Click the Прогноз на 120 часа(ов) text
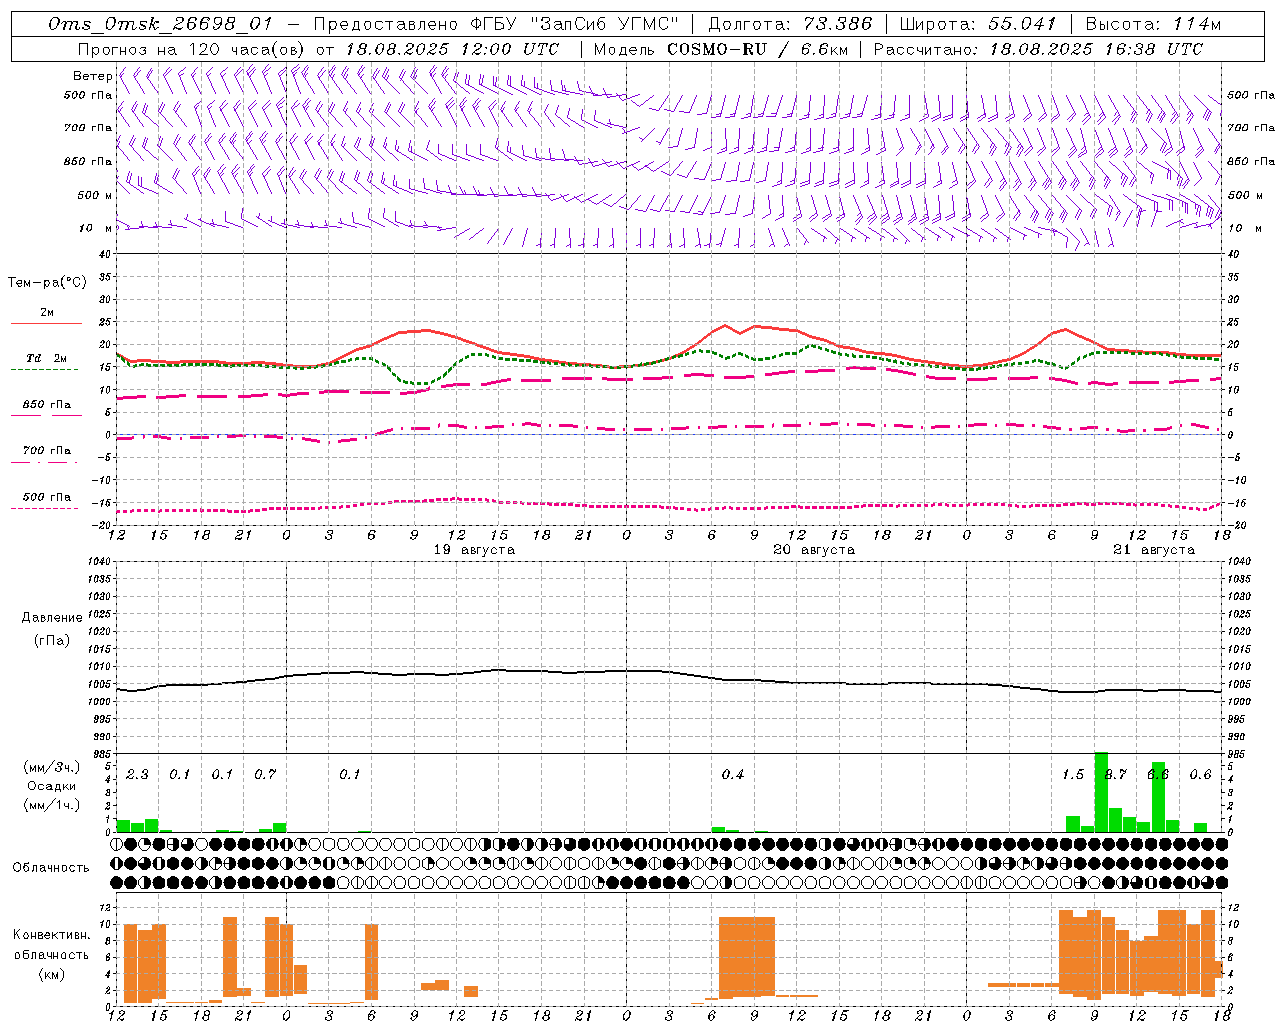The height and width of the screenshot is (1024, 1280). point(192,49)
